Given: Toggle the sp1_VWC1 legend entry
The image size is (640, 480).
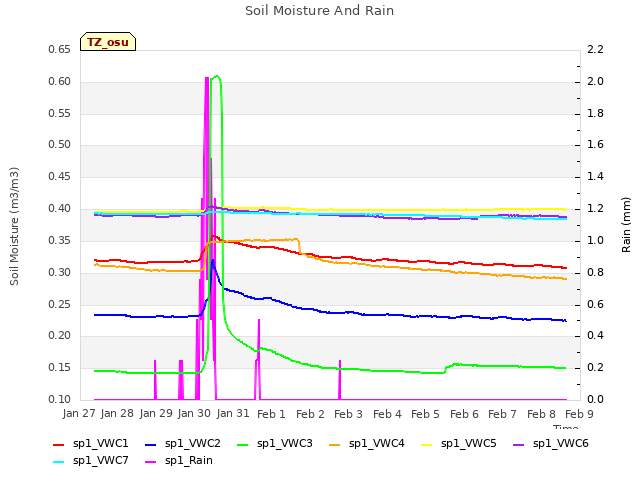Looking at the screenshot, I should pos(91,444).
